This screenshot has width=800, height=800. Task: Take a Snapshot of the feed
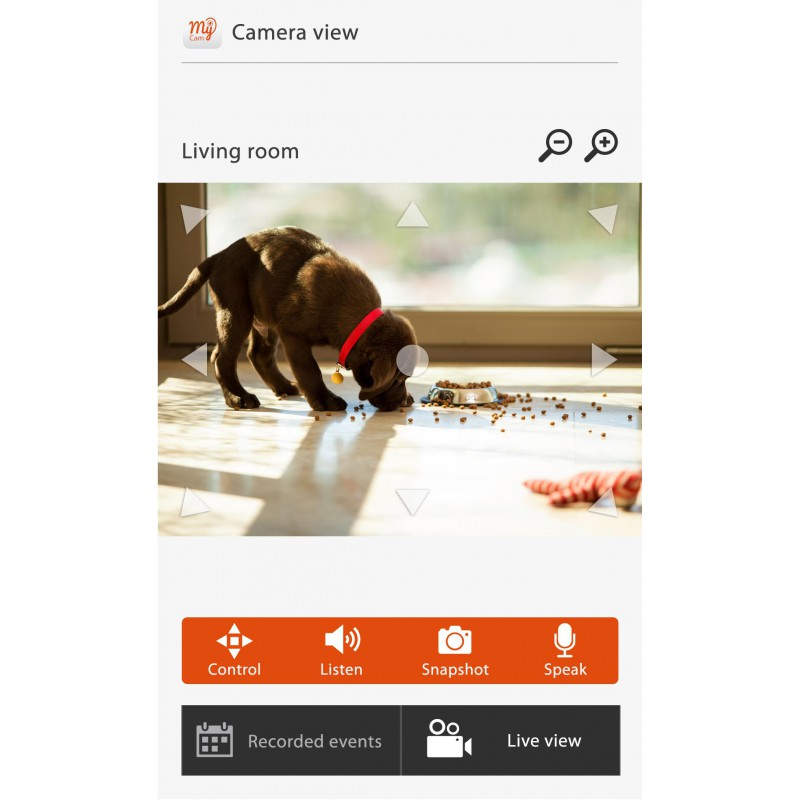click(x=455, y=651)
